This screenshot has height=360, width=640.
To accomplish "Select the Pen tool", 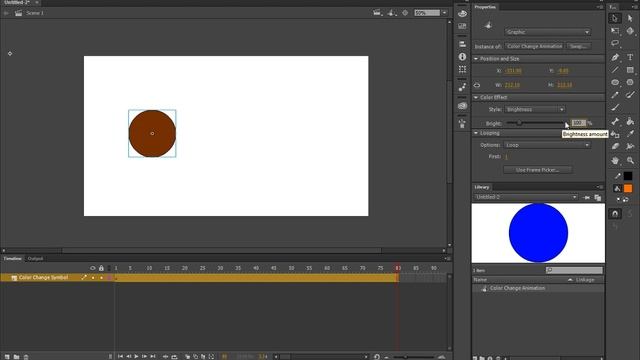I will point(615,57).
